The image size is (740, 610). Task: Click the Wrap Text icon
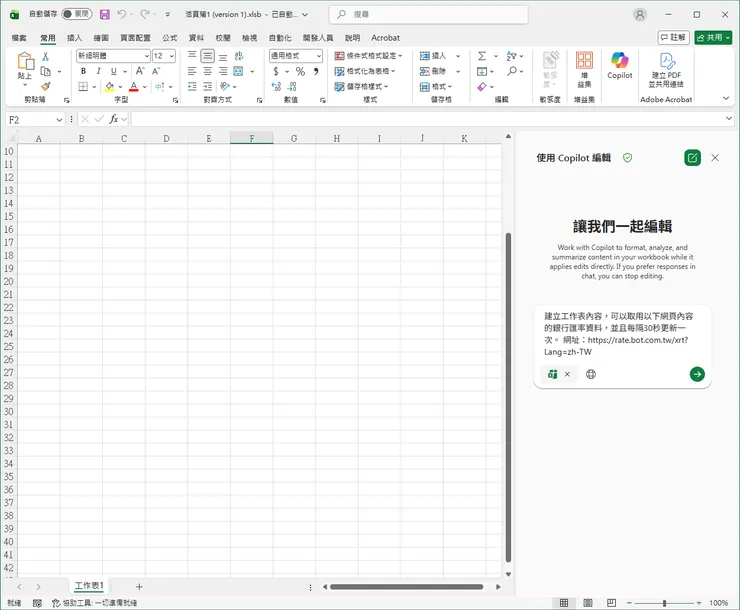[239, 56]
